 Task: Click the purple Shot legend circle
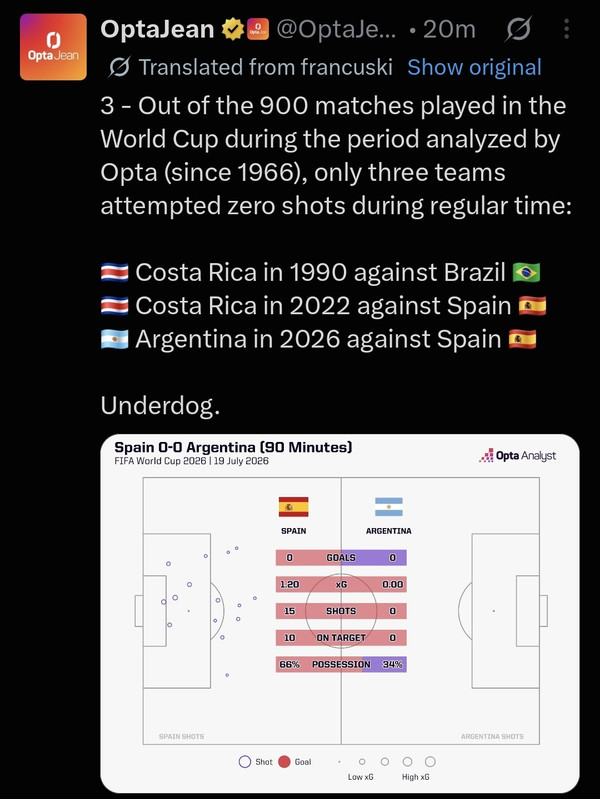[x=245, y=762]
